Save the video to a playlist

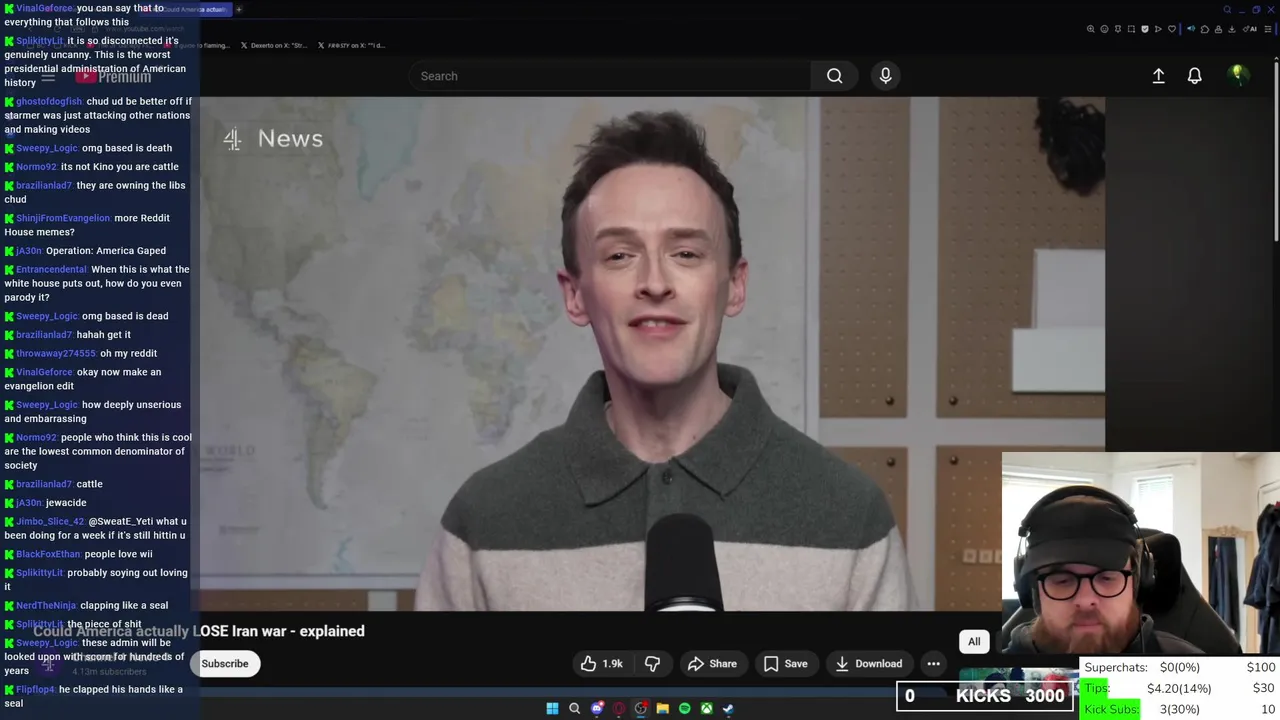click(785, 663)
